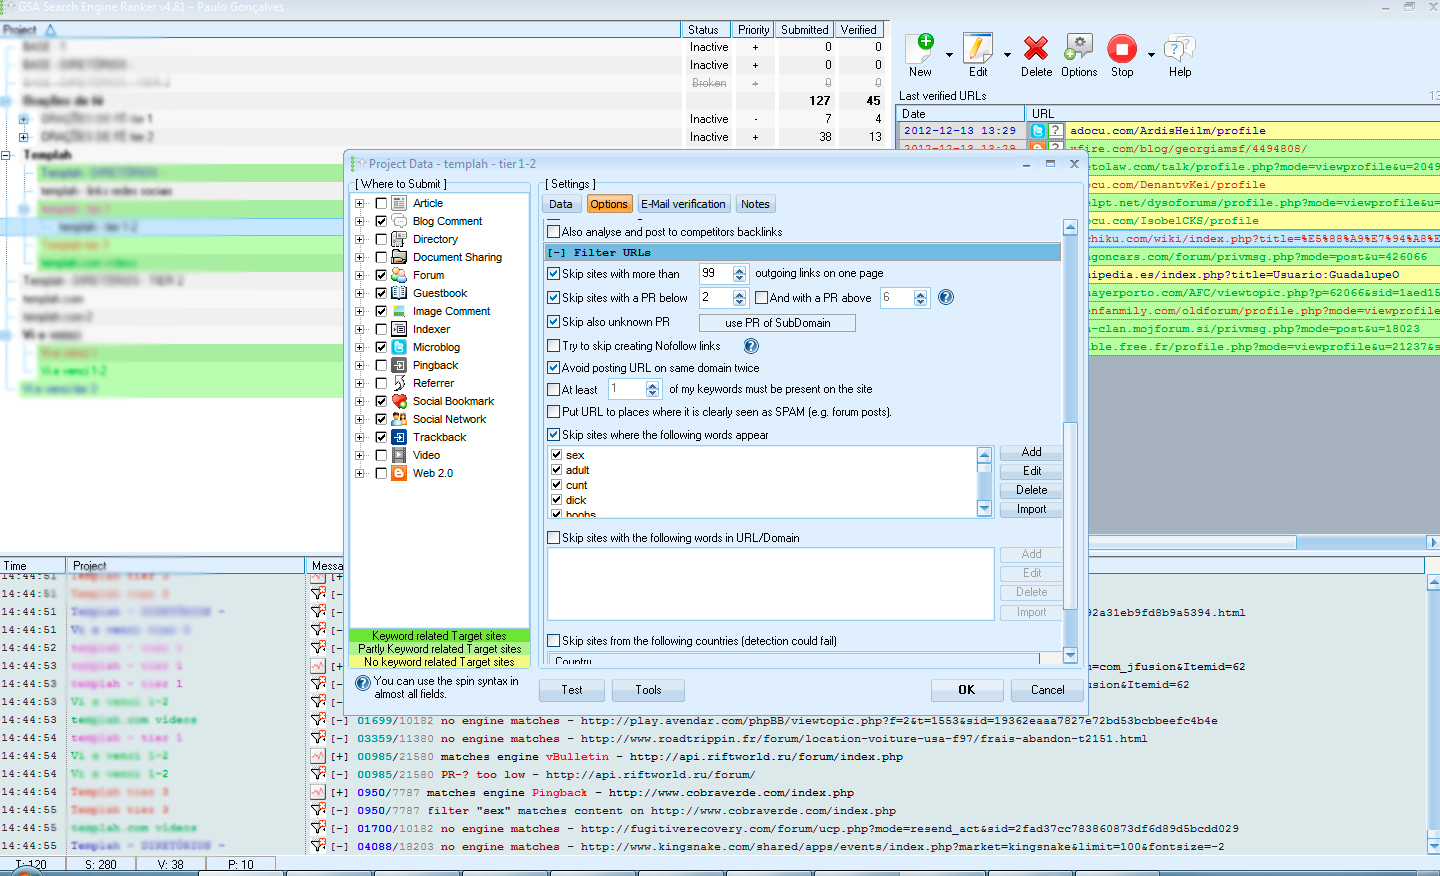Click the Article engine icon

pyautogui.click(x=399, y=203)
